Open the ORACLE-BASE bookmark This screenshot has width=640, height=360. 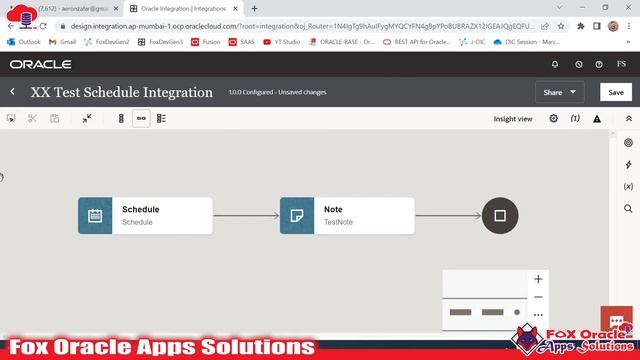click(342, 42)
